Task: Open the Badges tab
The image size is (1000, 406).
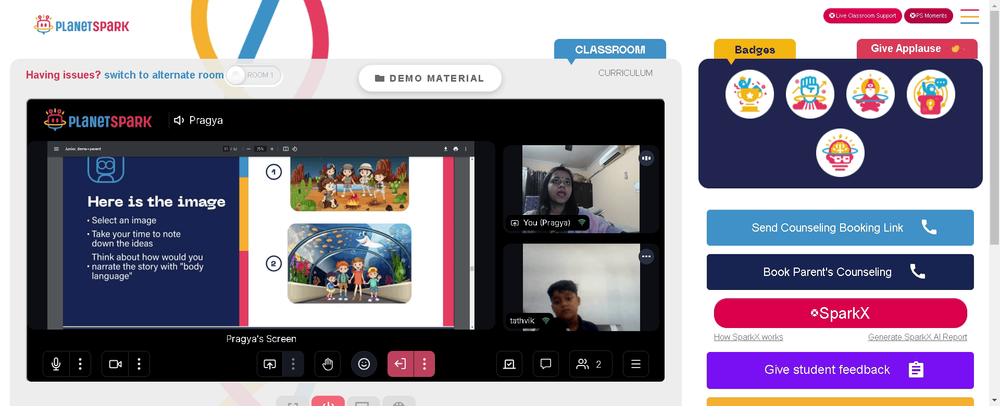Action: click(754, 50)
